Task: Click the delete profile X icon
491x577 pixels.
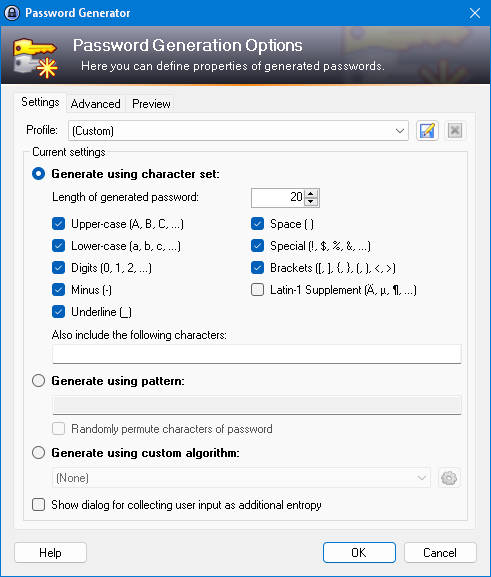Action: [455, 131]
